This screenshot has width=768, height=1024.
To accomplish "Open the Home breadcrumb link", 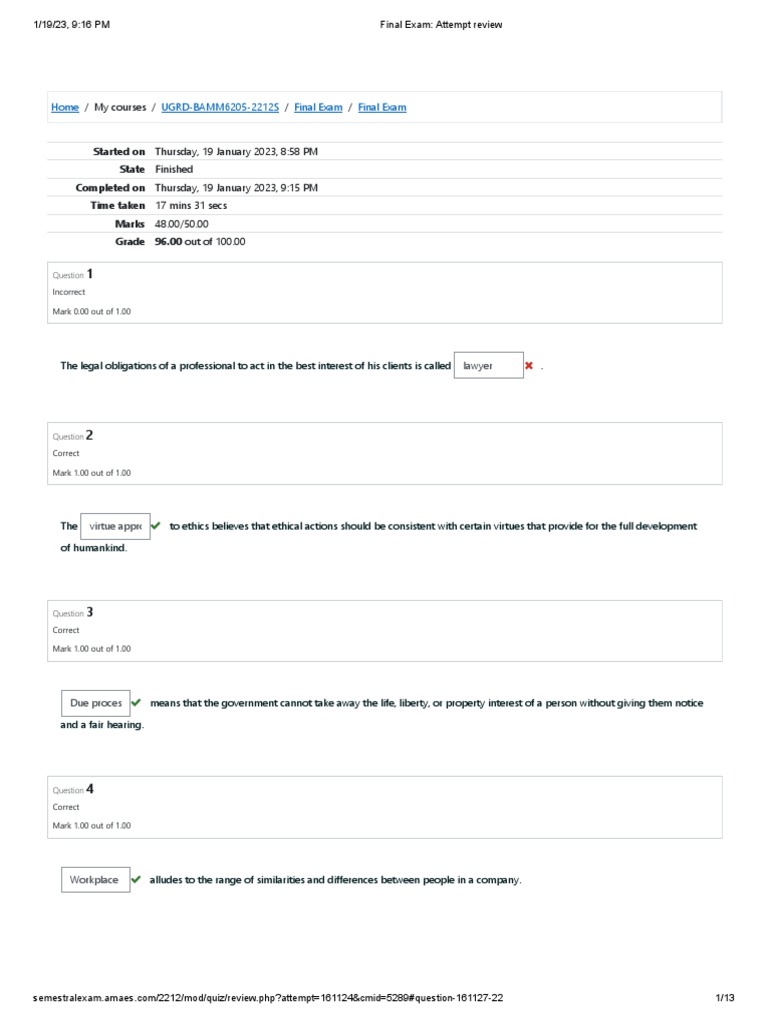I will click(65, 107).
